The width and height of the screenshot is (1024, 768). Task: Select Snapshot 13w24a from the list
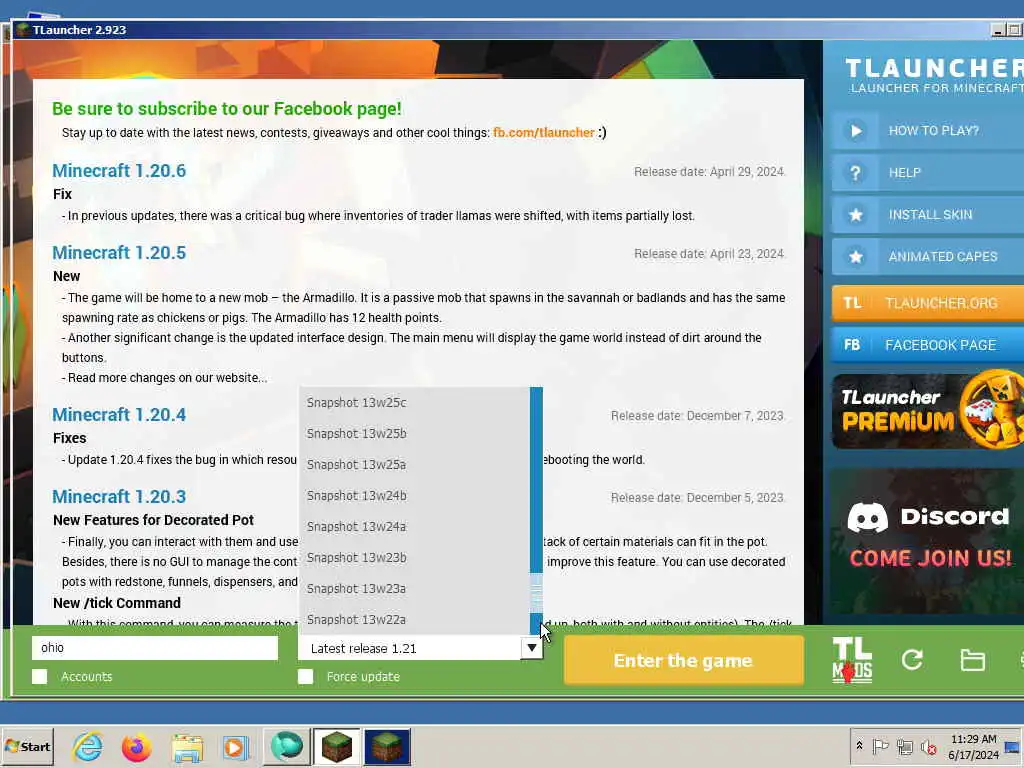pos(415,527)
